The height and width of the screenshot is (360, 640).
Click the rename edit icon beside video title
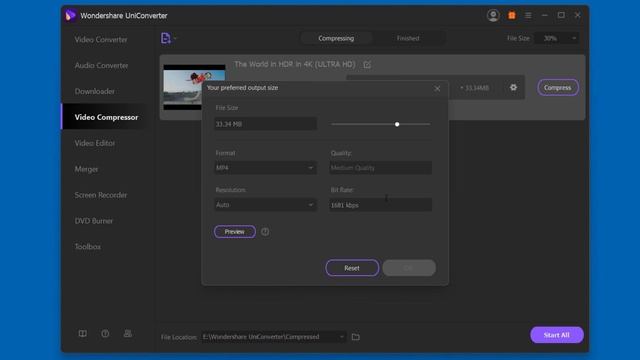pyautogui.click(x=367, y=64)
